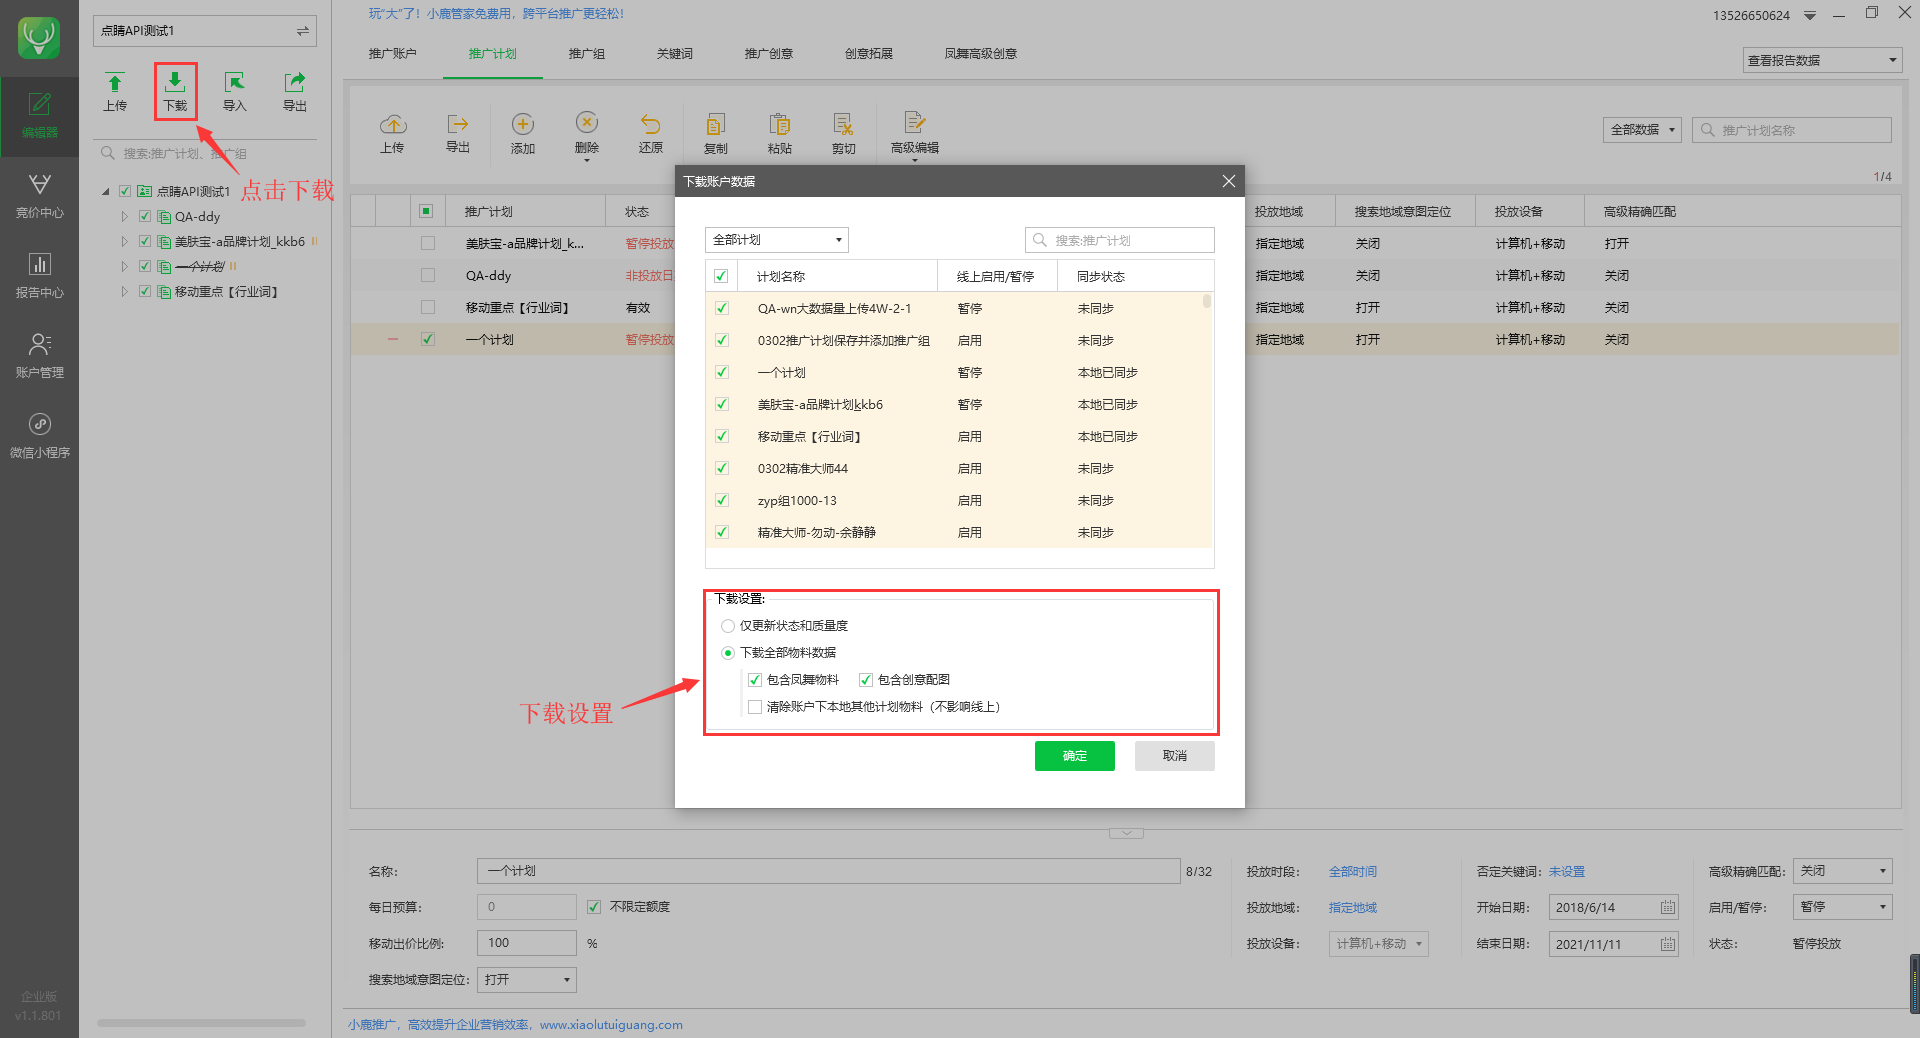Screen dimensions: 1920x1038
Task: Open the 高级编辑 advanced edit tool
Action: 915,133
